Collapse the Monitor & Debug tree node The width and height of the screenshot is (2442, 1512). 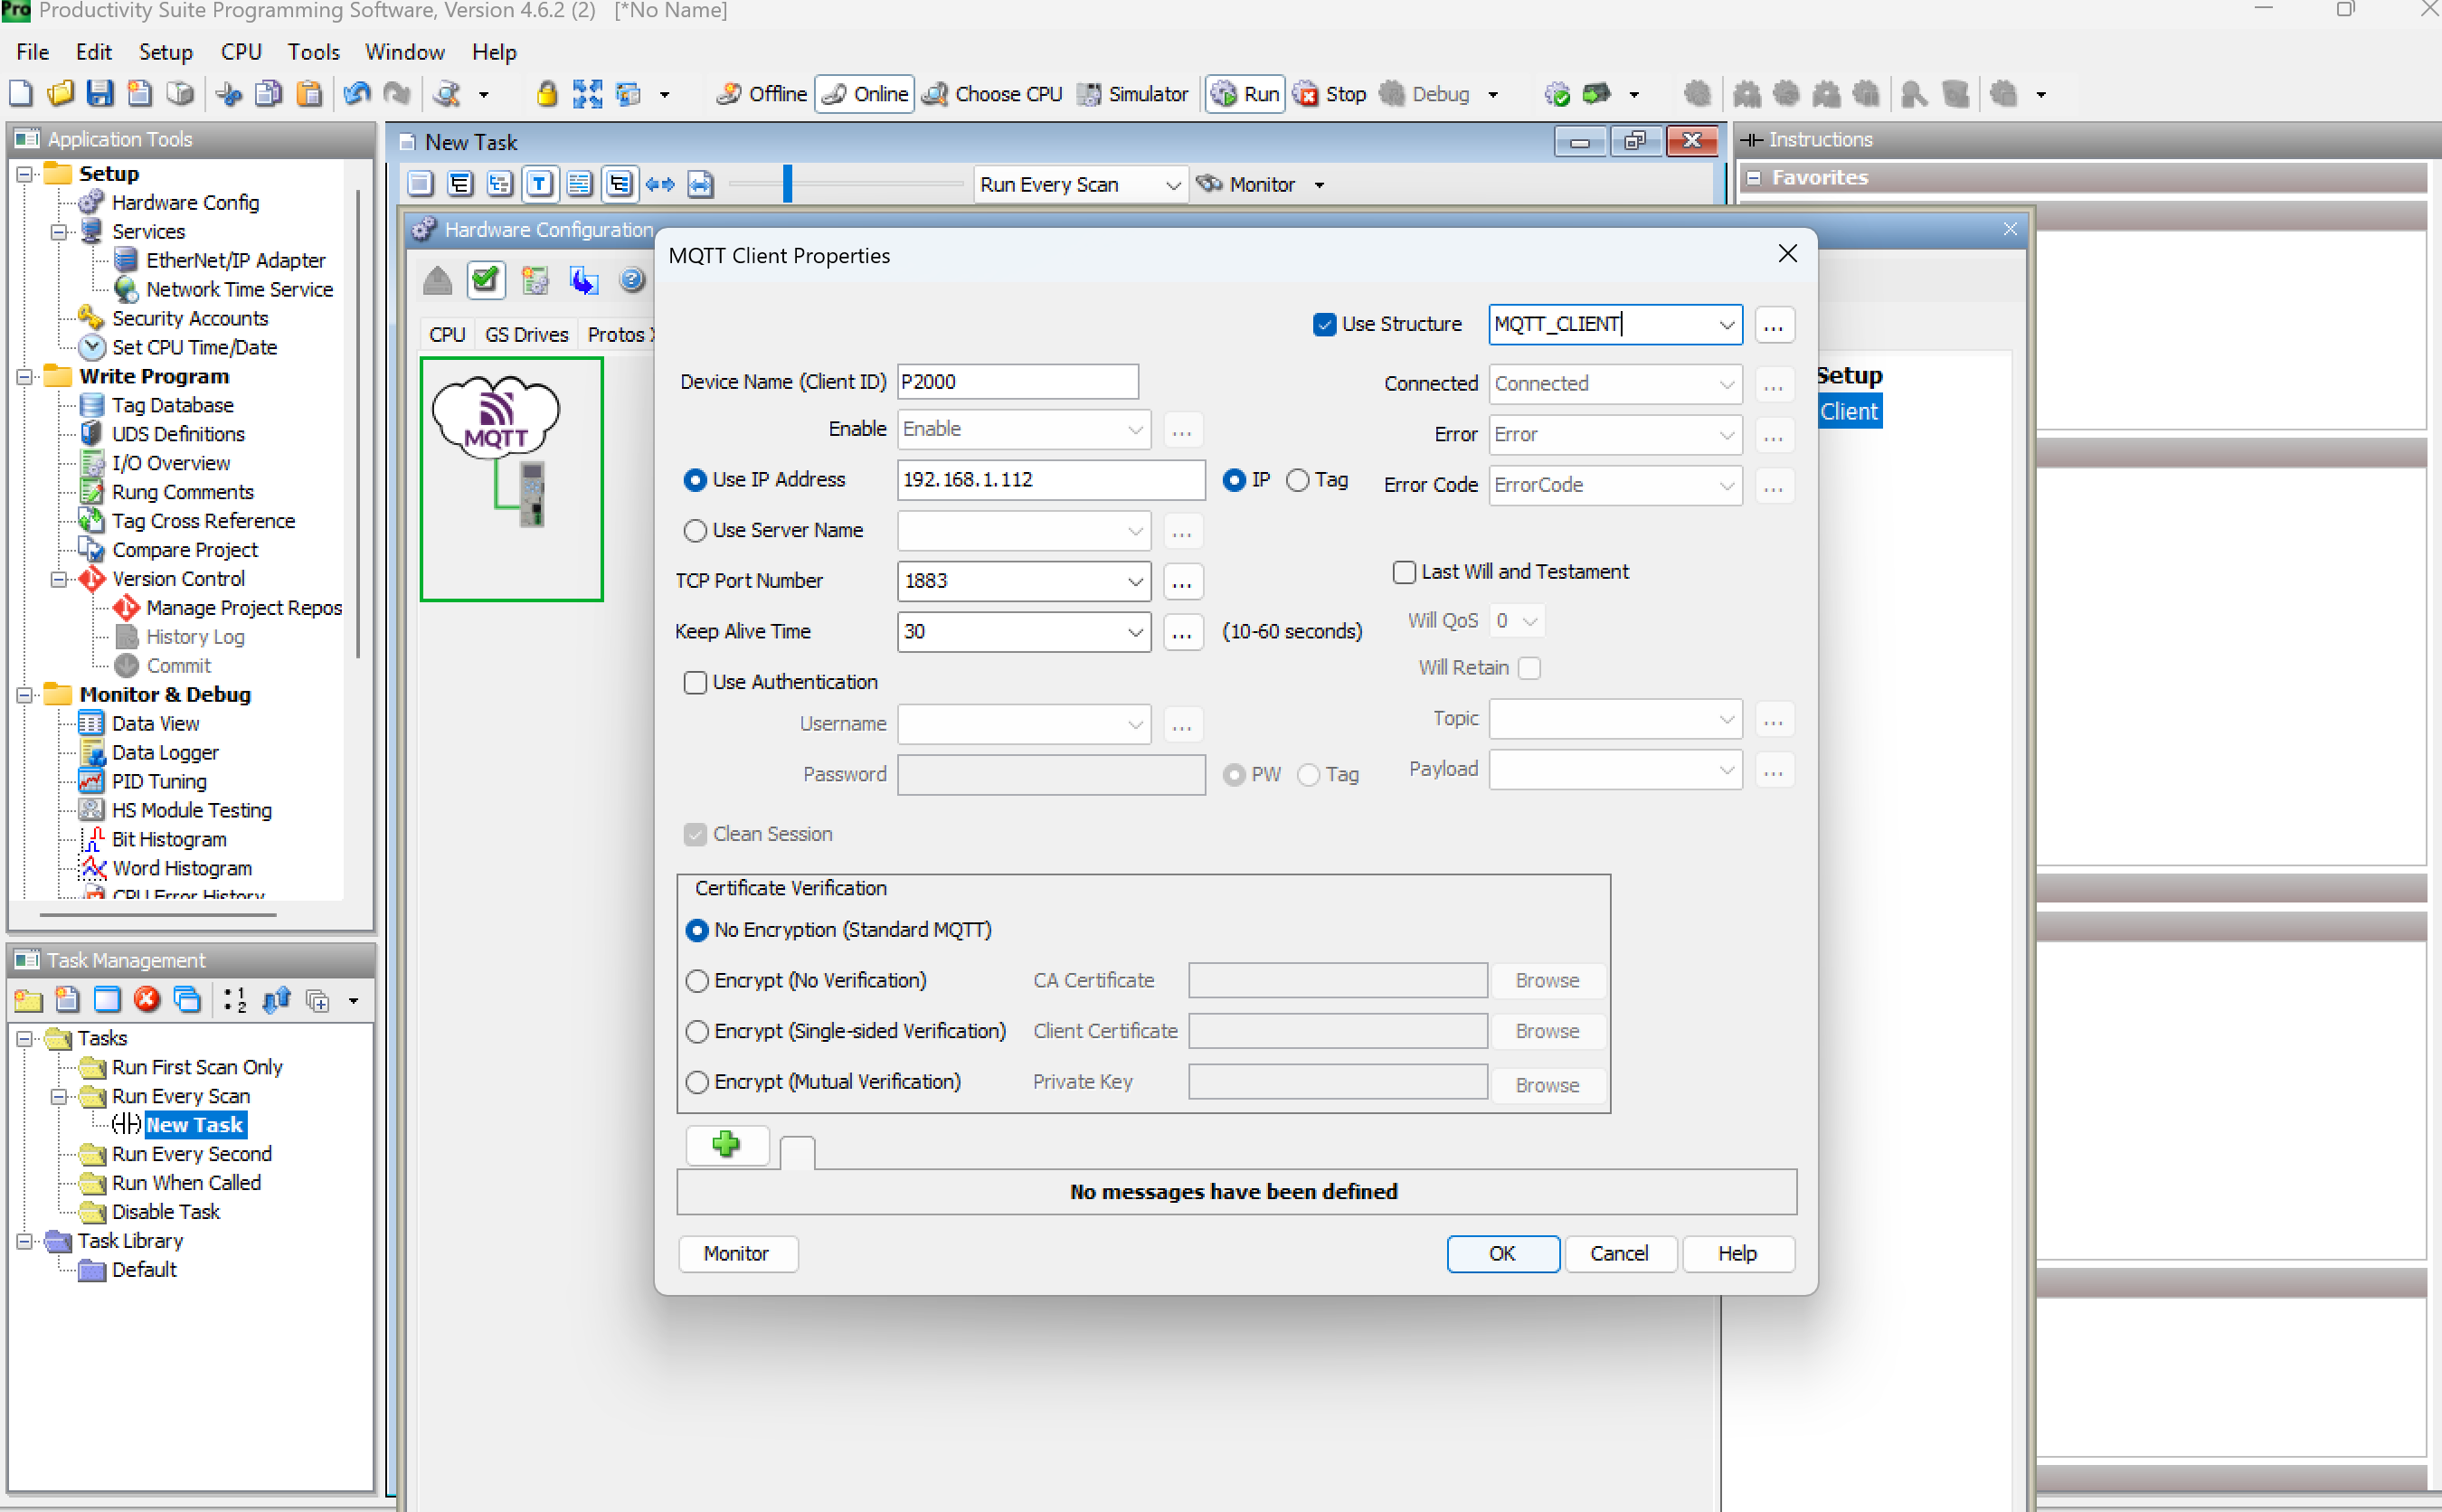click(25, 695)
